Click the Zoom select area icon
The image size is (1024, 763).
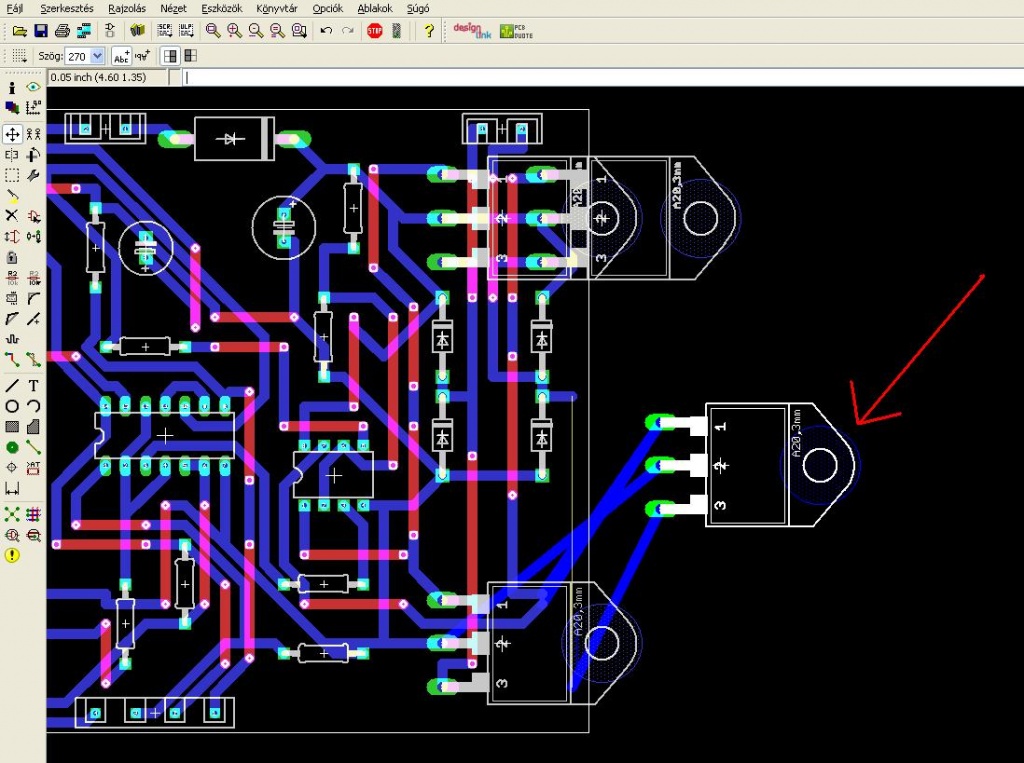point(299,31)
